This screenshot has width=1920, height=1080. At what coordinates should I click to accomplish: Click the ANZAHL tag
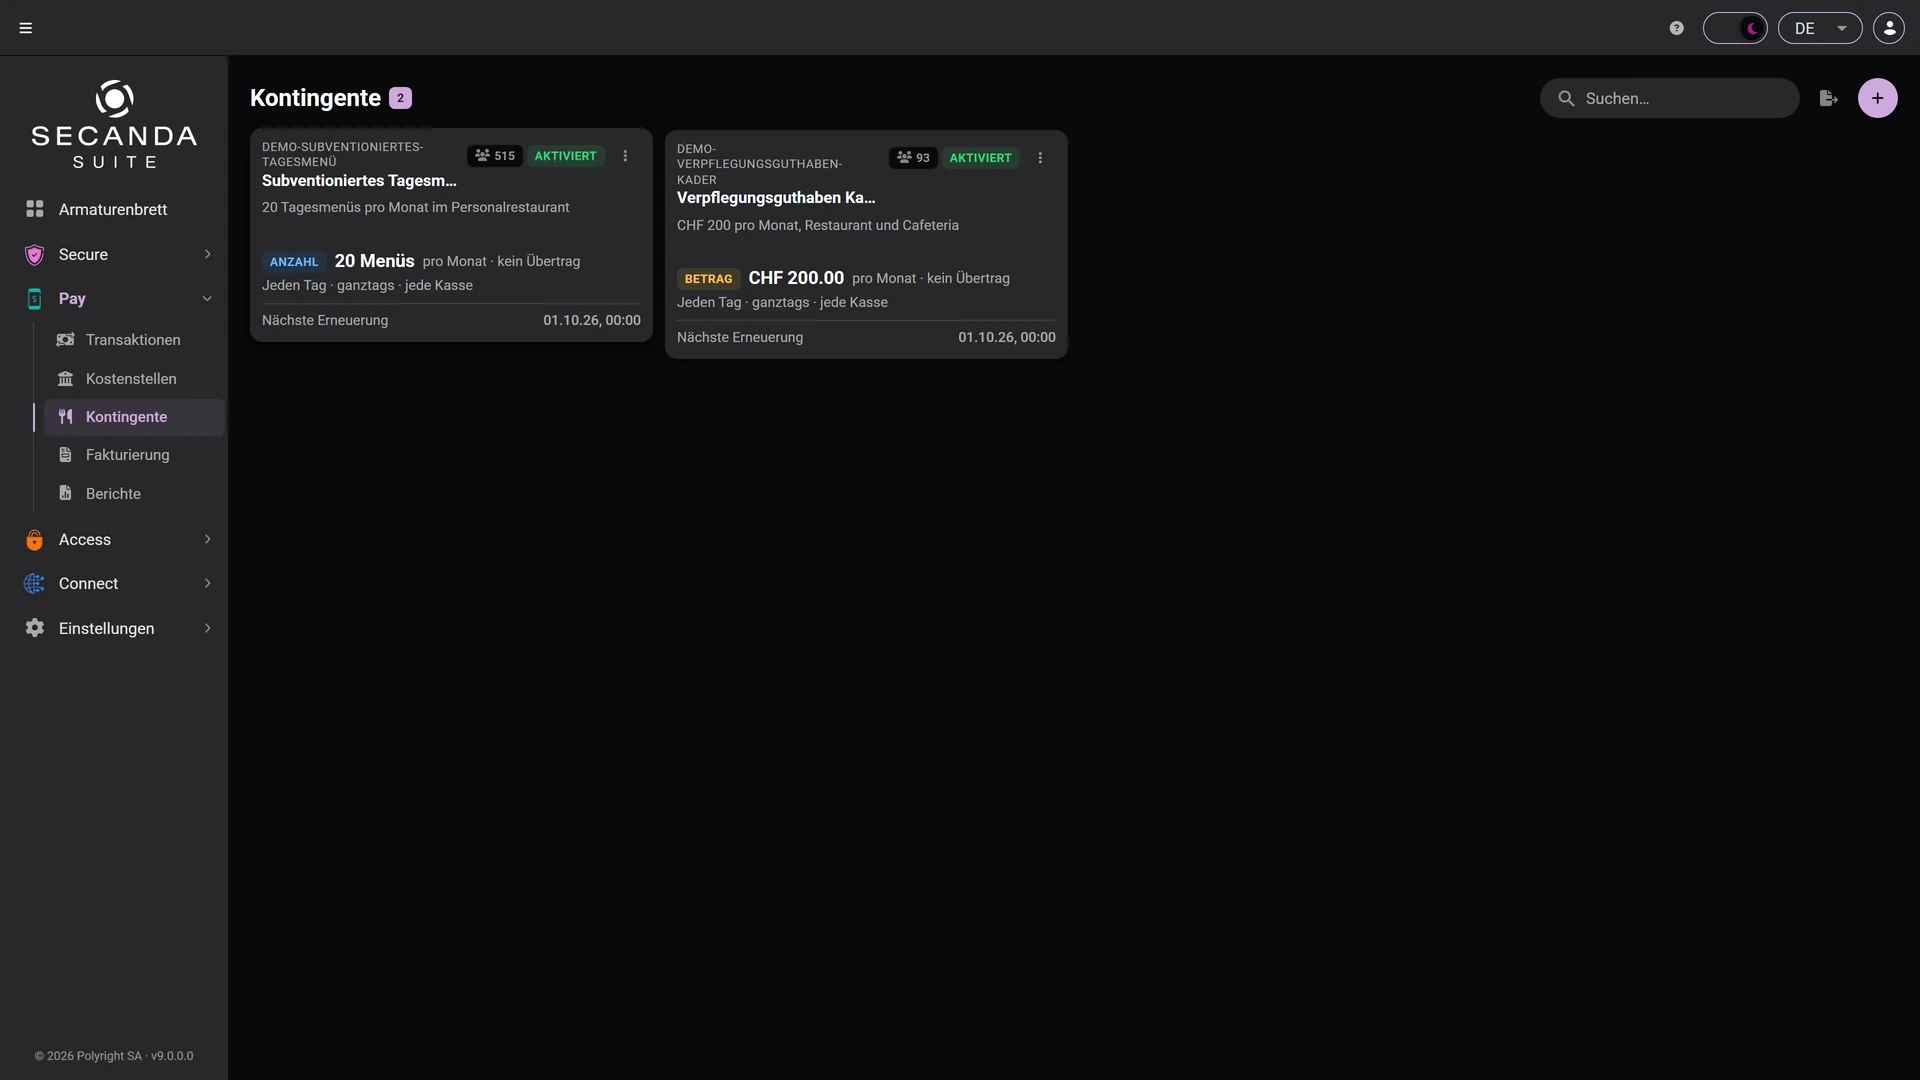pyautogui.click(x=294, y=262)
